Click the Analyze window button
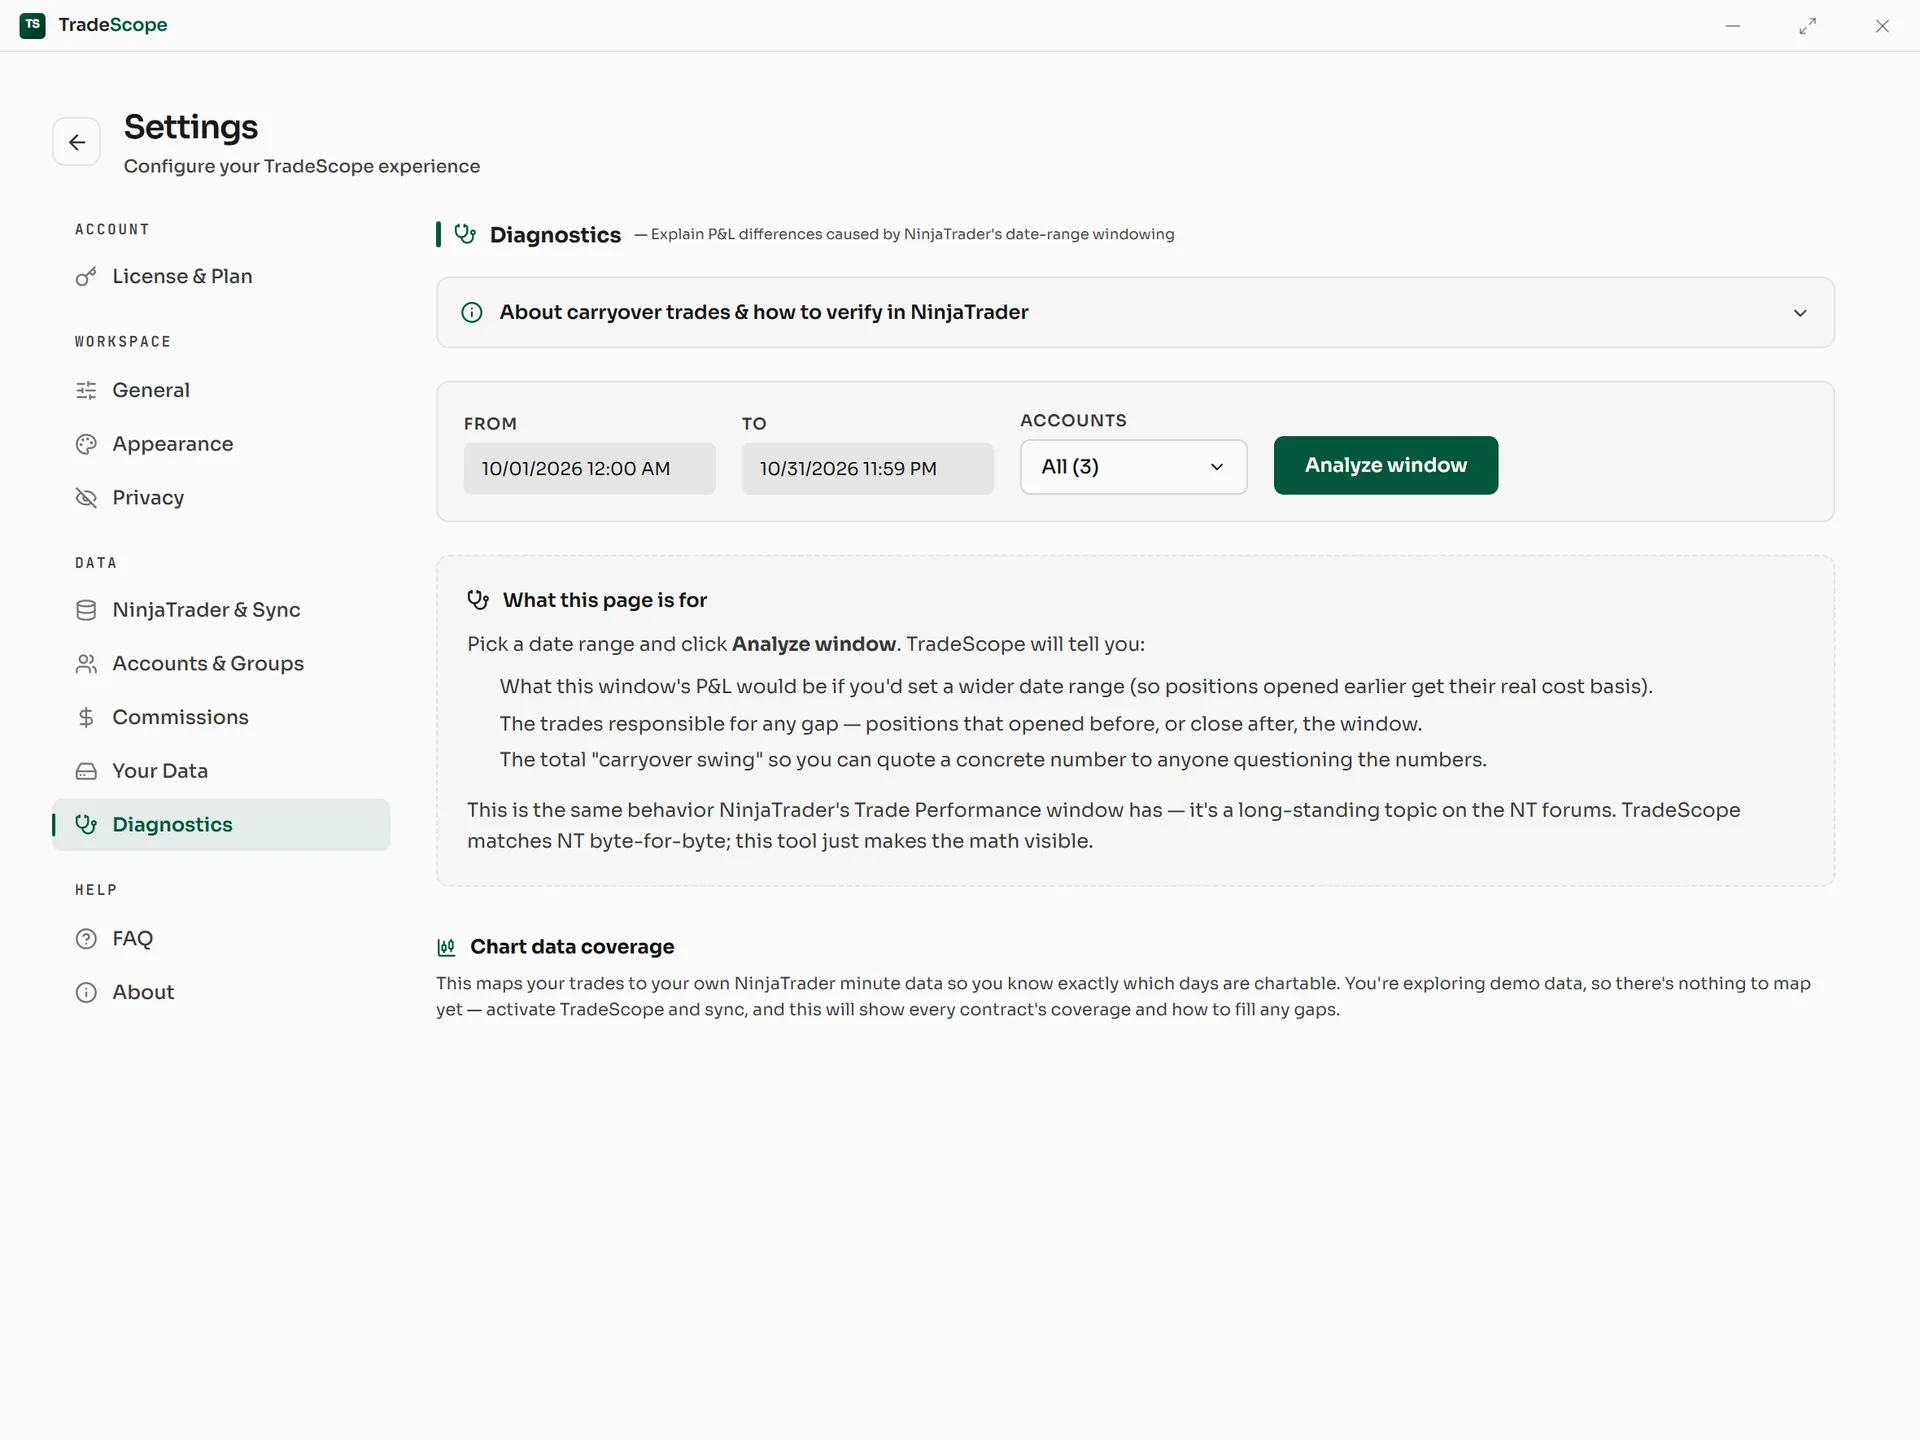The width and height of the screenshot is (1920, 1440). click(x=1385, y=465)
